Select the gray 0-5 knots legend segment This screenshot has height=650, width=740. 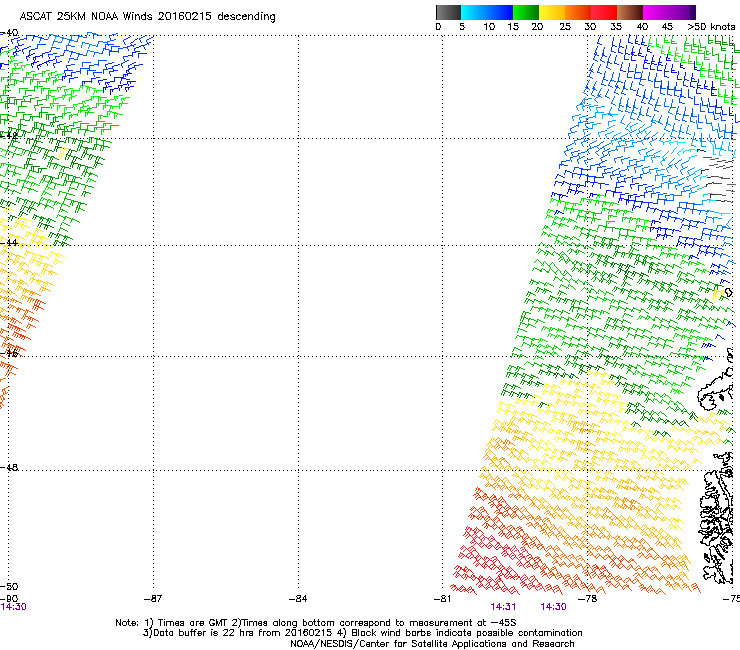448,12
